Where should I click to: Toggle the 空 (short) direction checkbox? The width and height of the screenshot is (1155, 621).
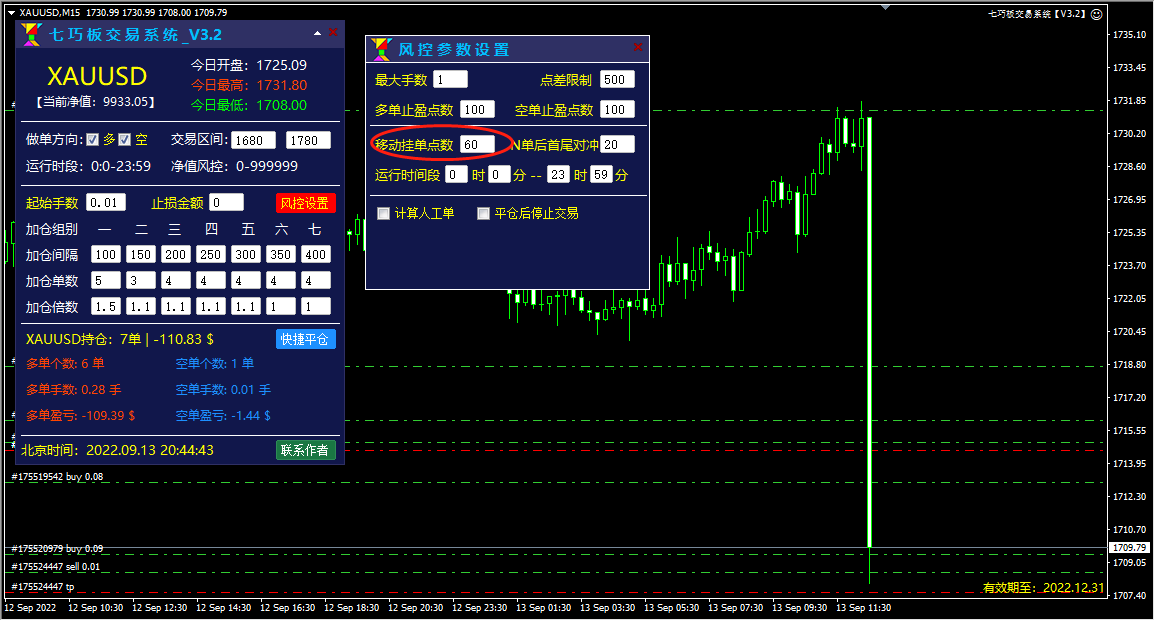coord(125,140)
